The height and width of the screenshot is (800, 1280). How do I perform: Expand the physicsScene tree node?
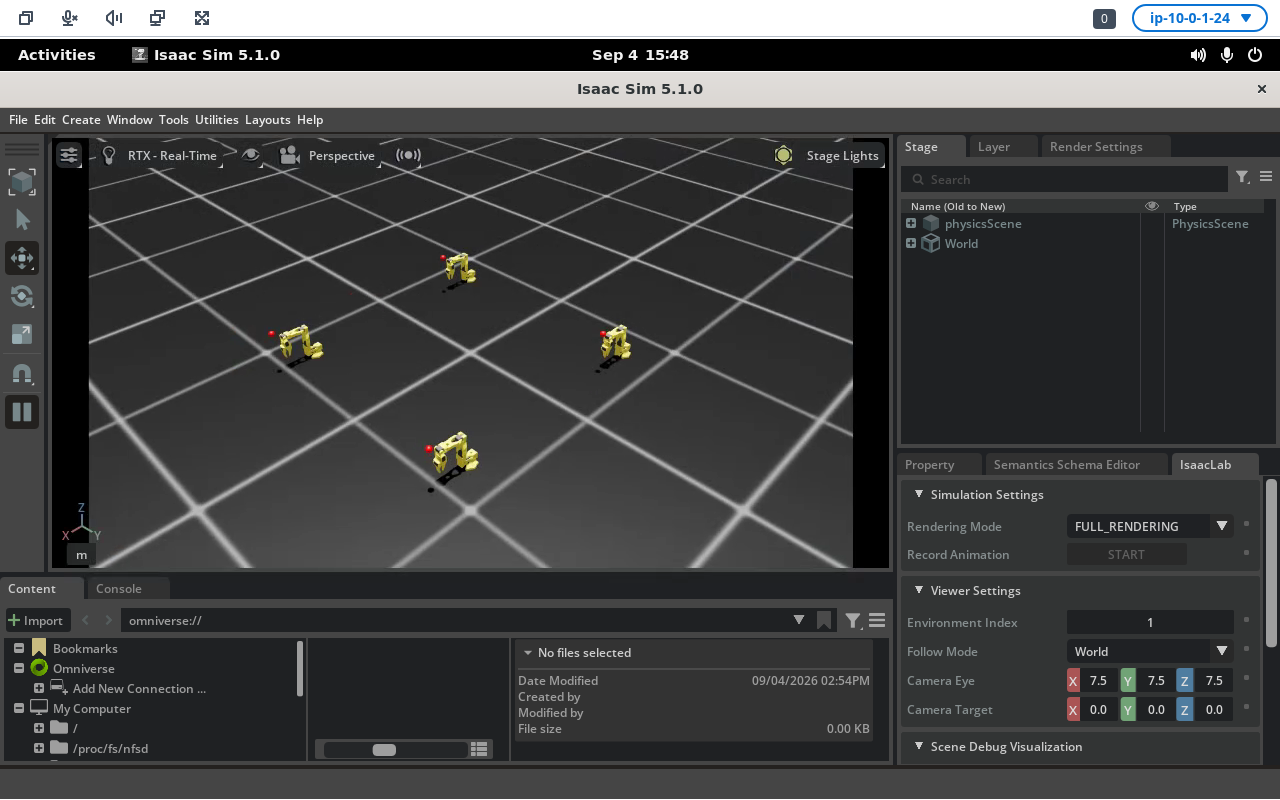911,223
